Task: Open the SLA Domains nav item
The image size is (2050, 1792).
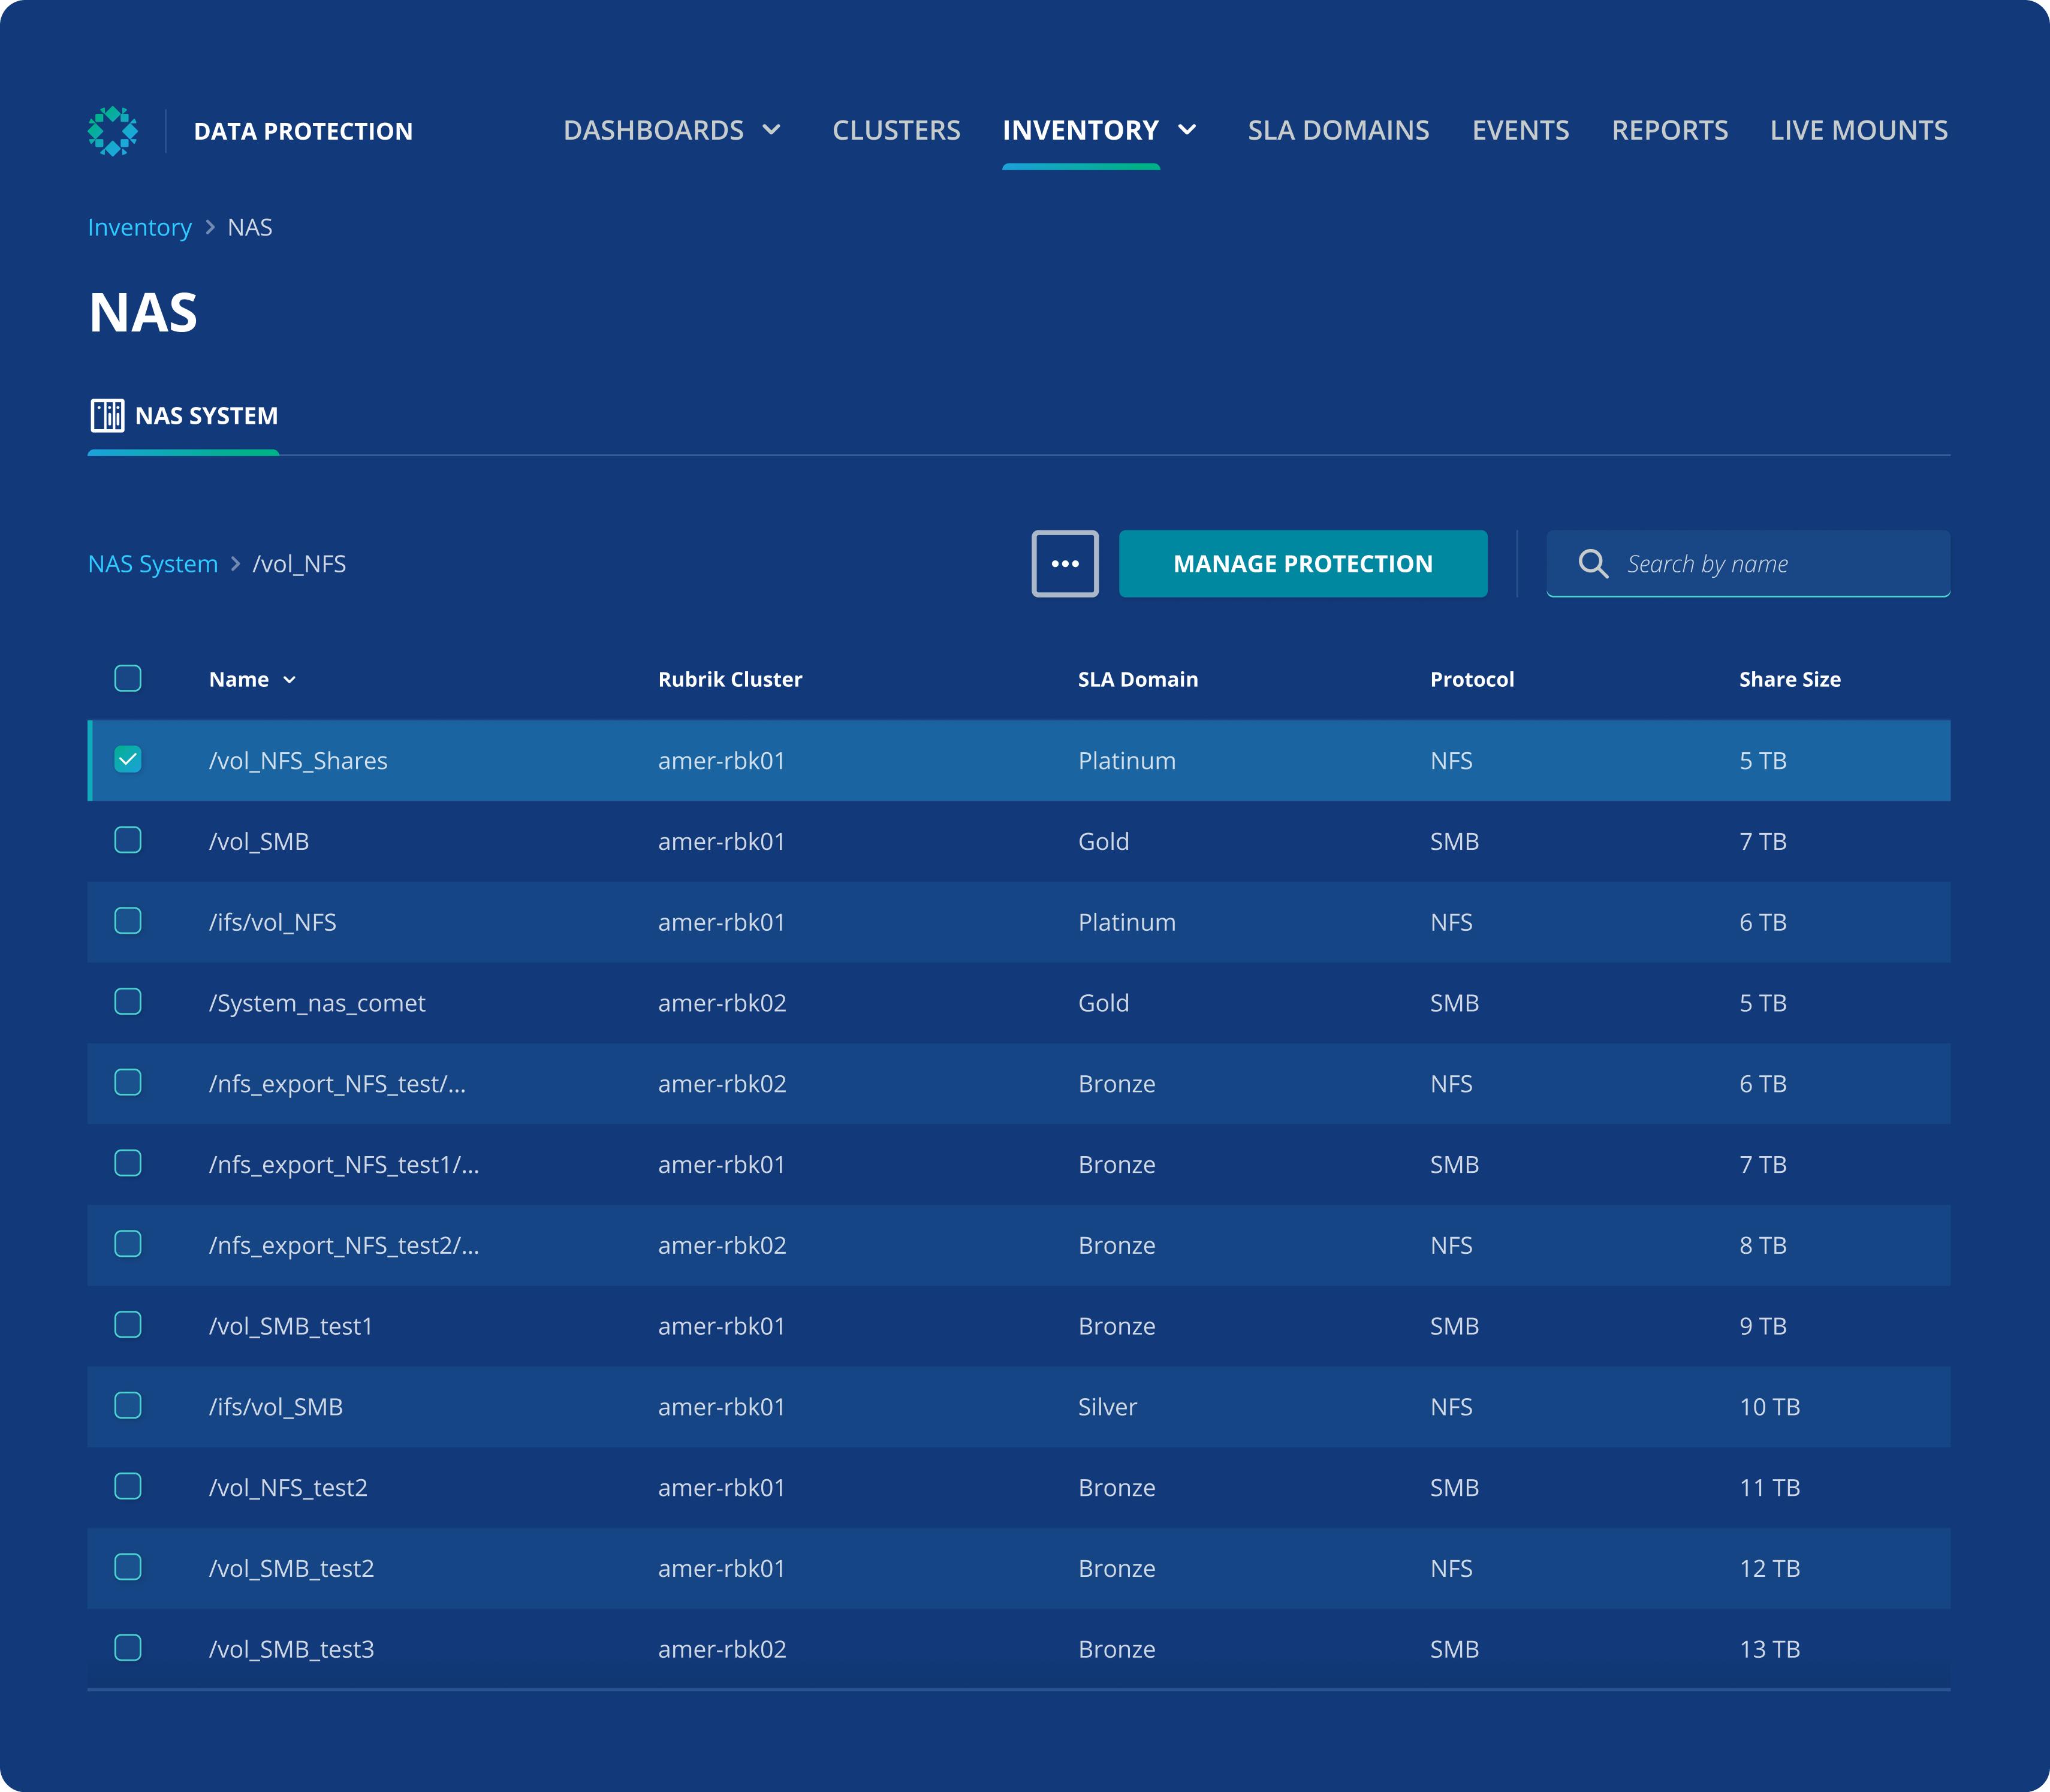Action: 1338,130
